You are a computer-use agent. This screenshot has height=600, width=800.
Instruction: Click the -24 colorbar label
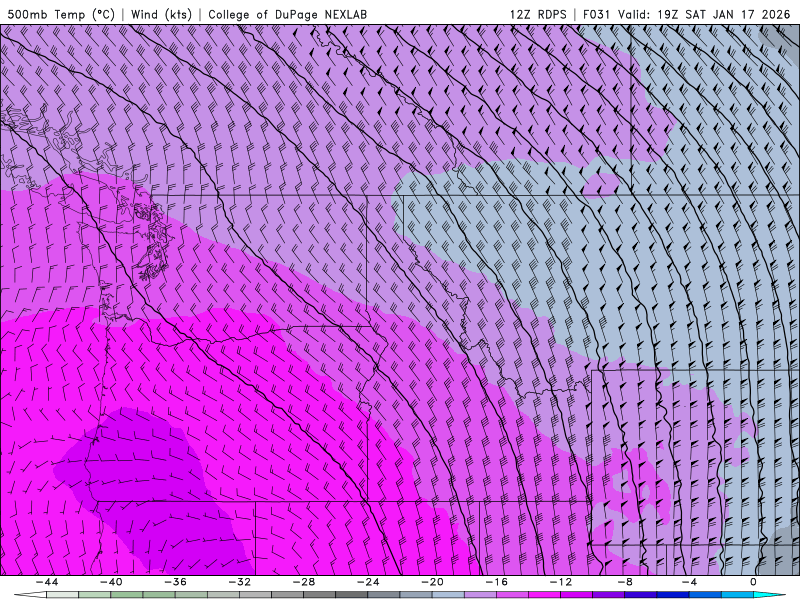(368, 582)
